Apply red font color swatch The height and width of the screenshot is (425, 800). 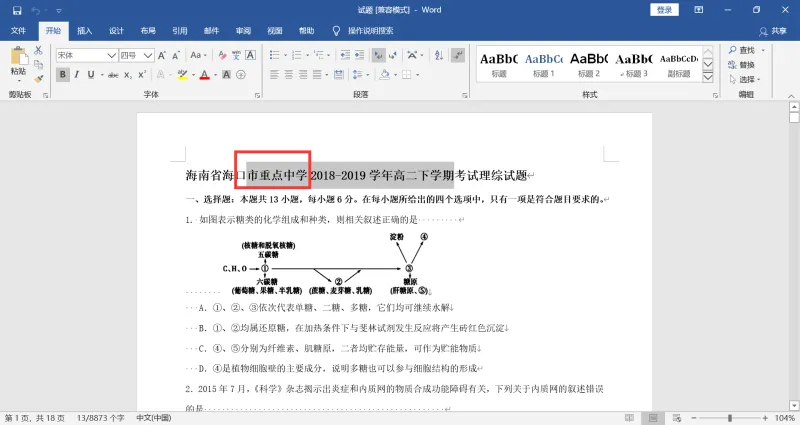coord(205,75)
